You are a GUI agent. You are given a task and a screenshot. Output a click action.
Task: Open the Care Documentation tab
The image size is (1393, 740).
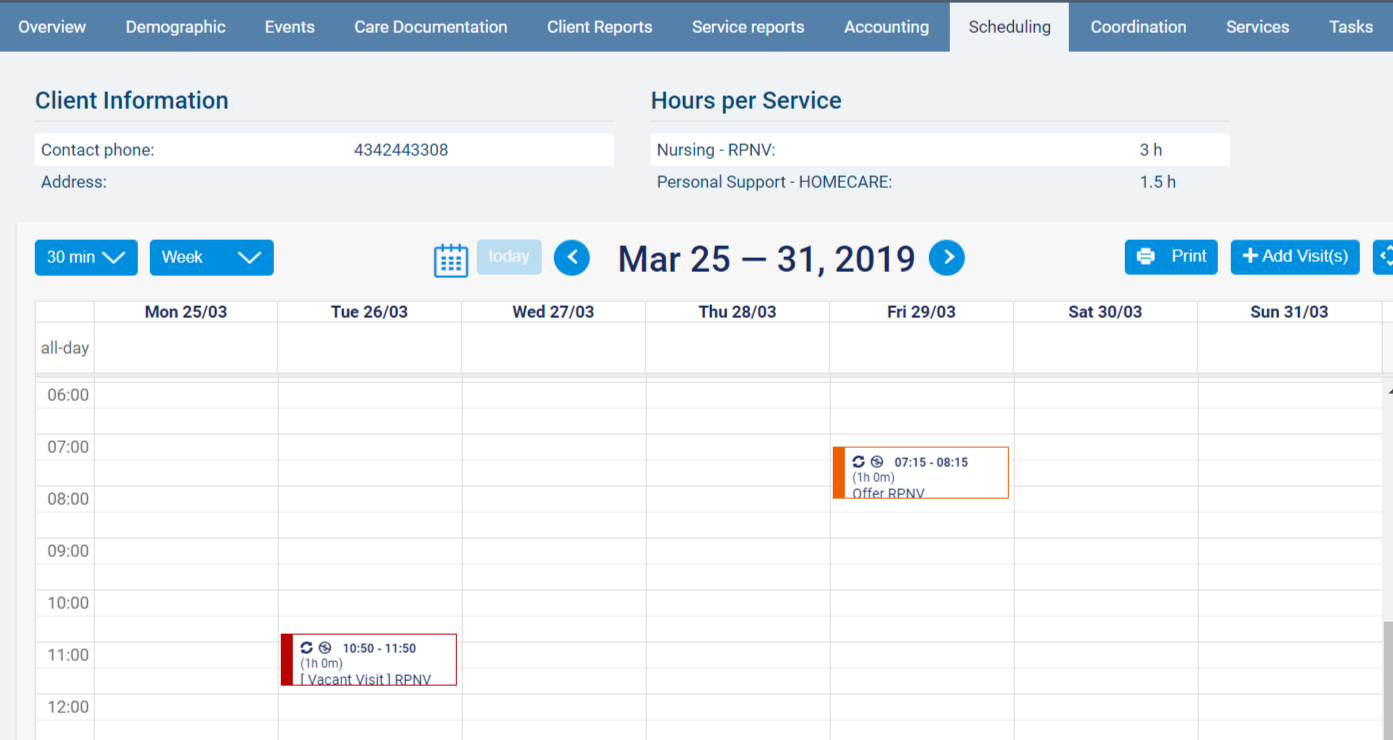[x=430, y=27]
